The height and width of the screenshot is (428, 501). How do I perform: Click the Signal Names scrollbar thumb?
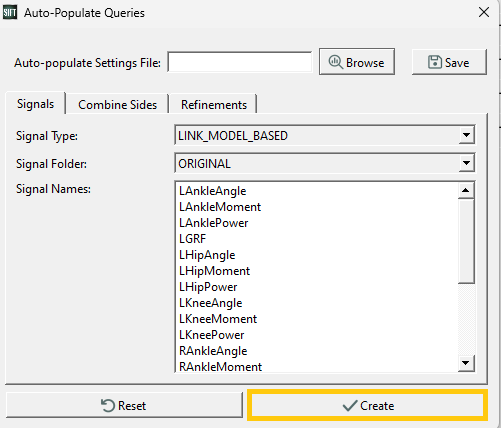(466, 241)
